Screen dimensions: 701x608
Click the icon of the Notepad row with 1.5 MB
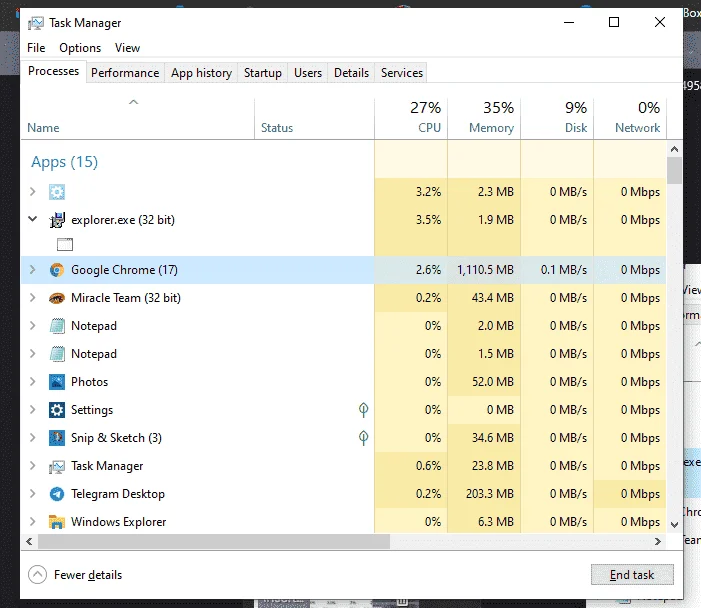[57, 354]
